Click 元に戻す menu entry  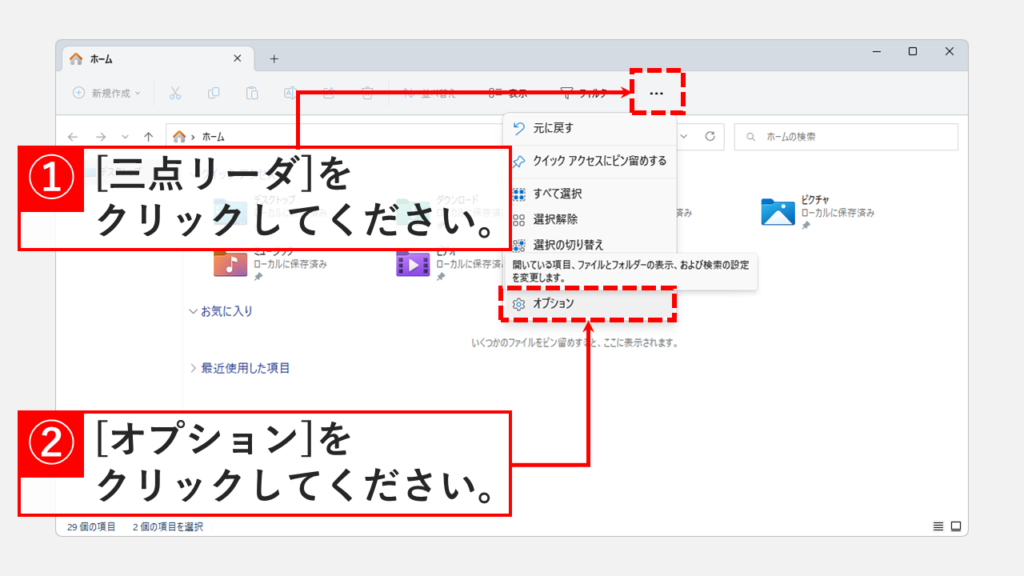553,129
